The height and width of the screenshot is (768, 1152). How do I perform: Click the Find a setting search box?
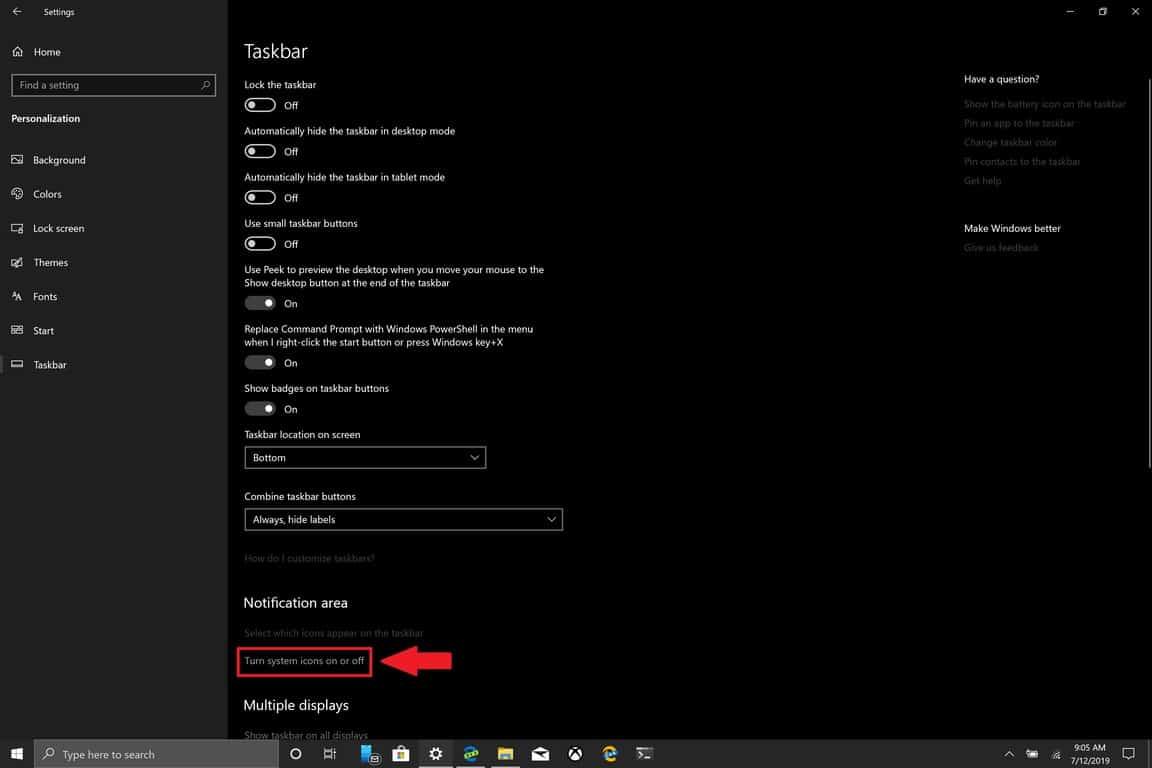[x=113, y=85]
